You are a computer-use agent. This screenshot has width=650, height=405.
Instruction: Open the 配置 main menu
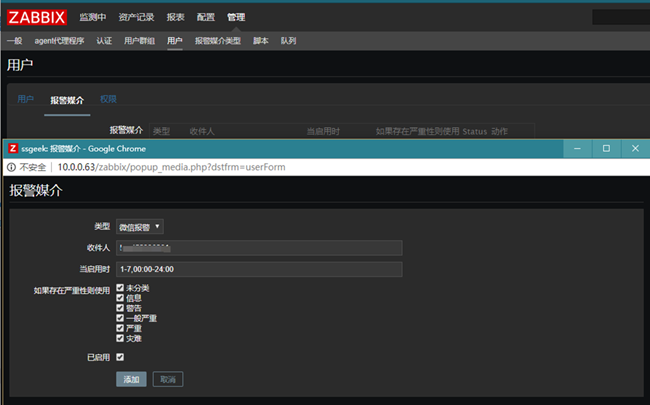coord(206,17)
